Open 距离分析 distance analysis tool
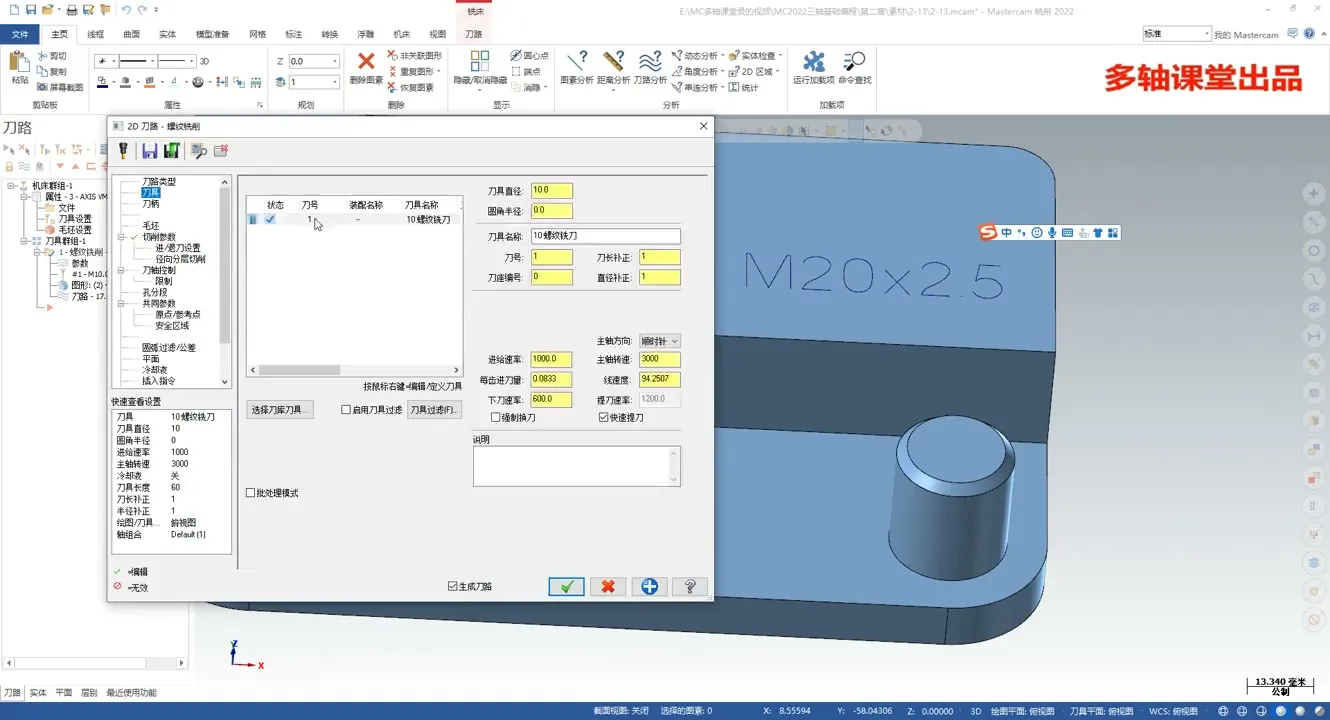 coord(613,67)
